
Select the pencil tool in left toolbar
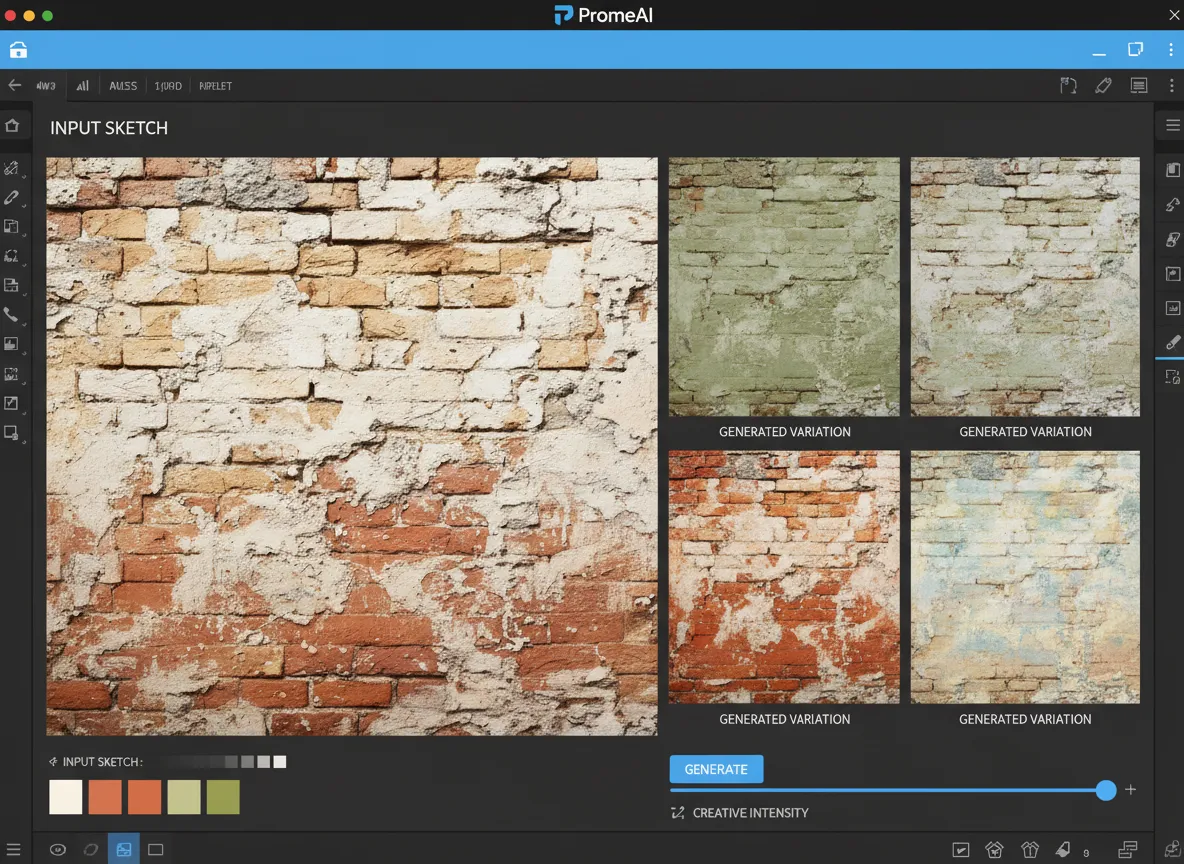[x=12, y=198]
